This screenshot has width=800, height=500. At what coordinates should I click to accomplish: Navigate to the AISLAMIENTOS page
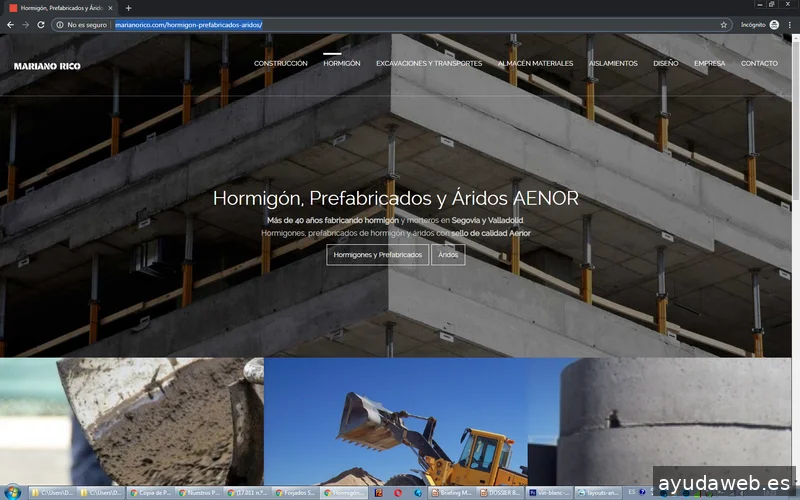pyautogui.click(x=613, y=63)
